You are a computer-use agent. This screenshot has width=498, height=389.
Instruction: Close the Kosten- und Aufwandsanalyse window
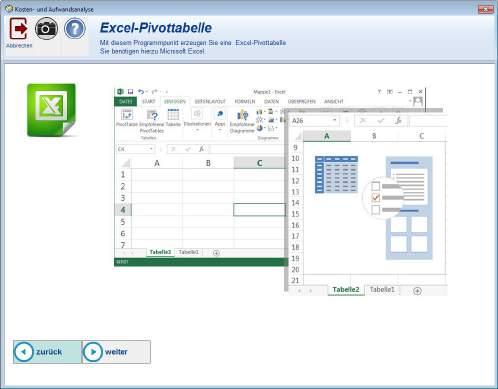(x=485, y=9)
